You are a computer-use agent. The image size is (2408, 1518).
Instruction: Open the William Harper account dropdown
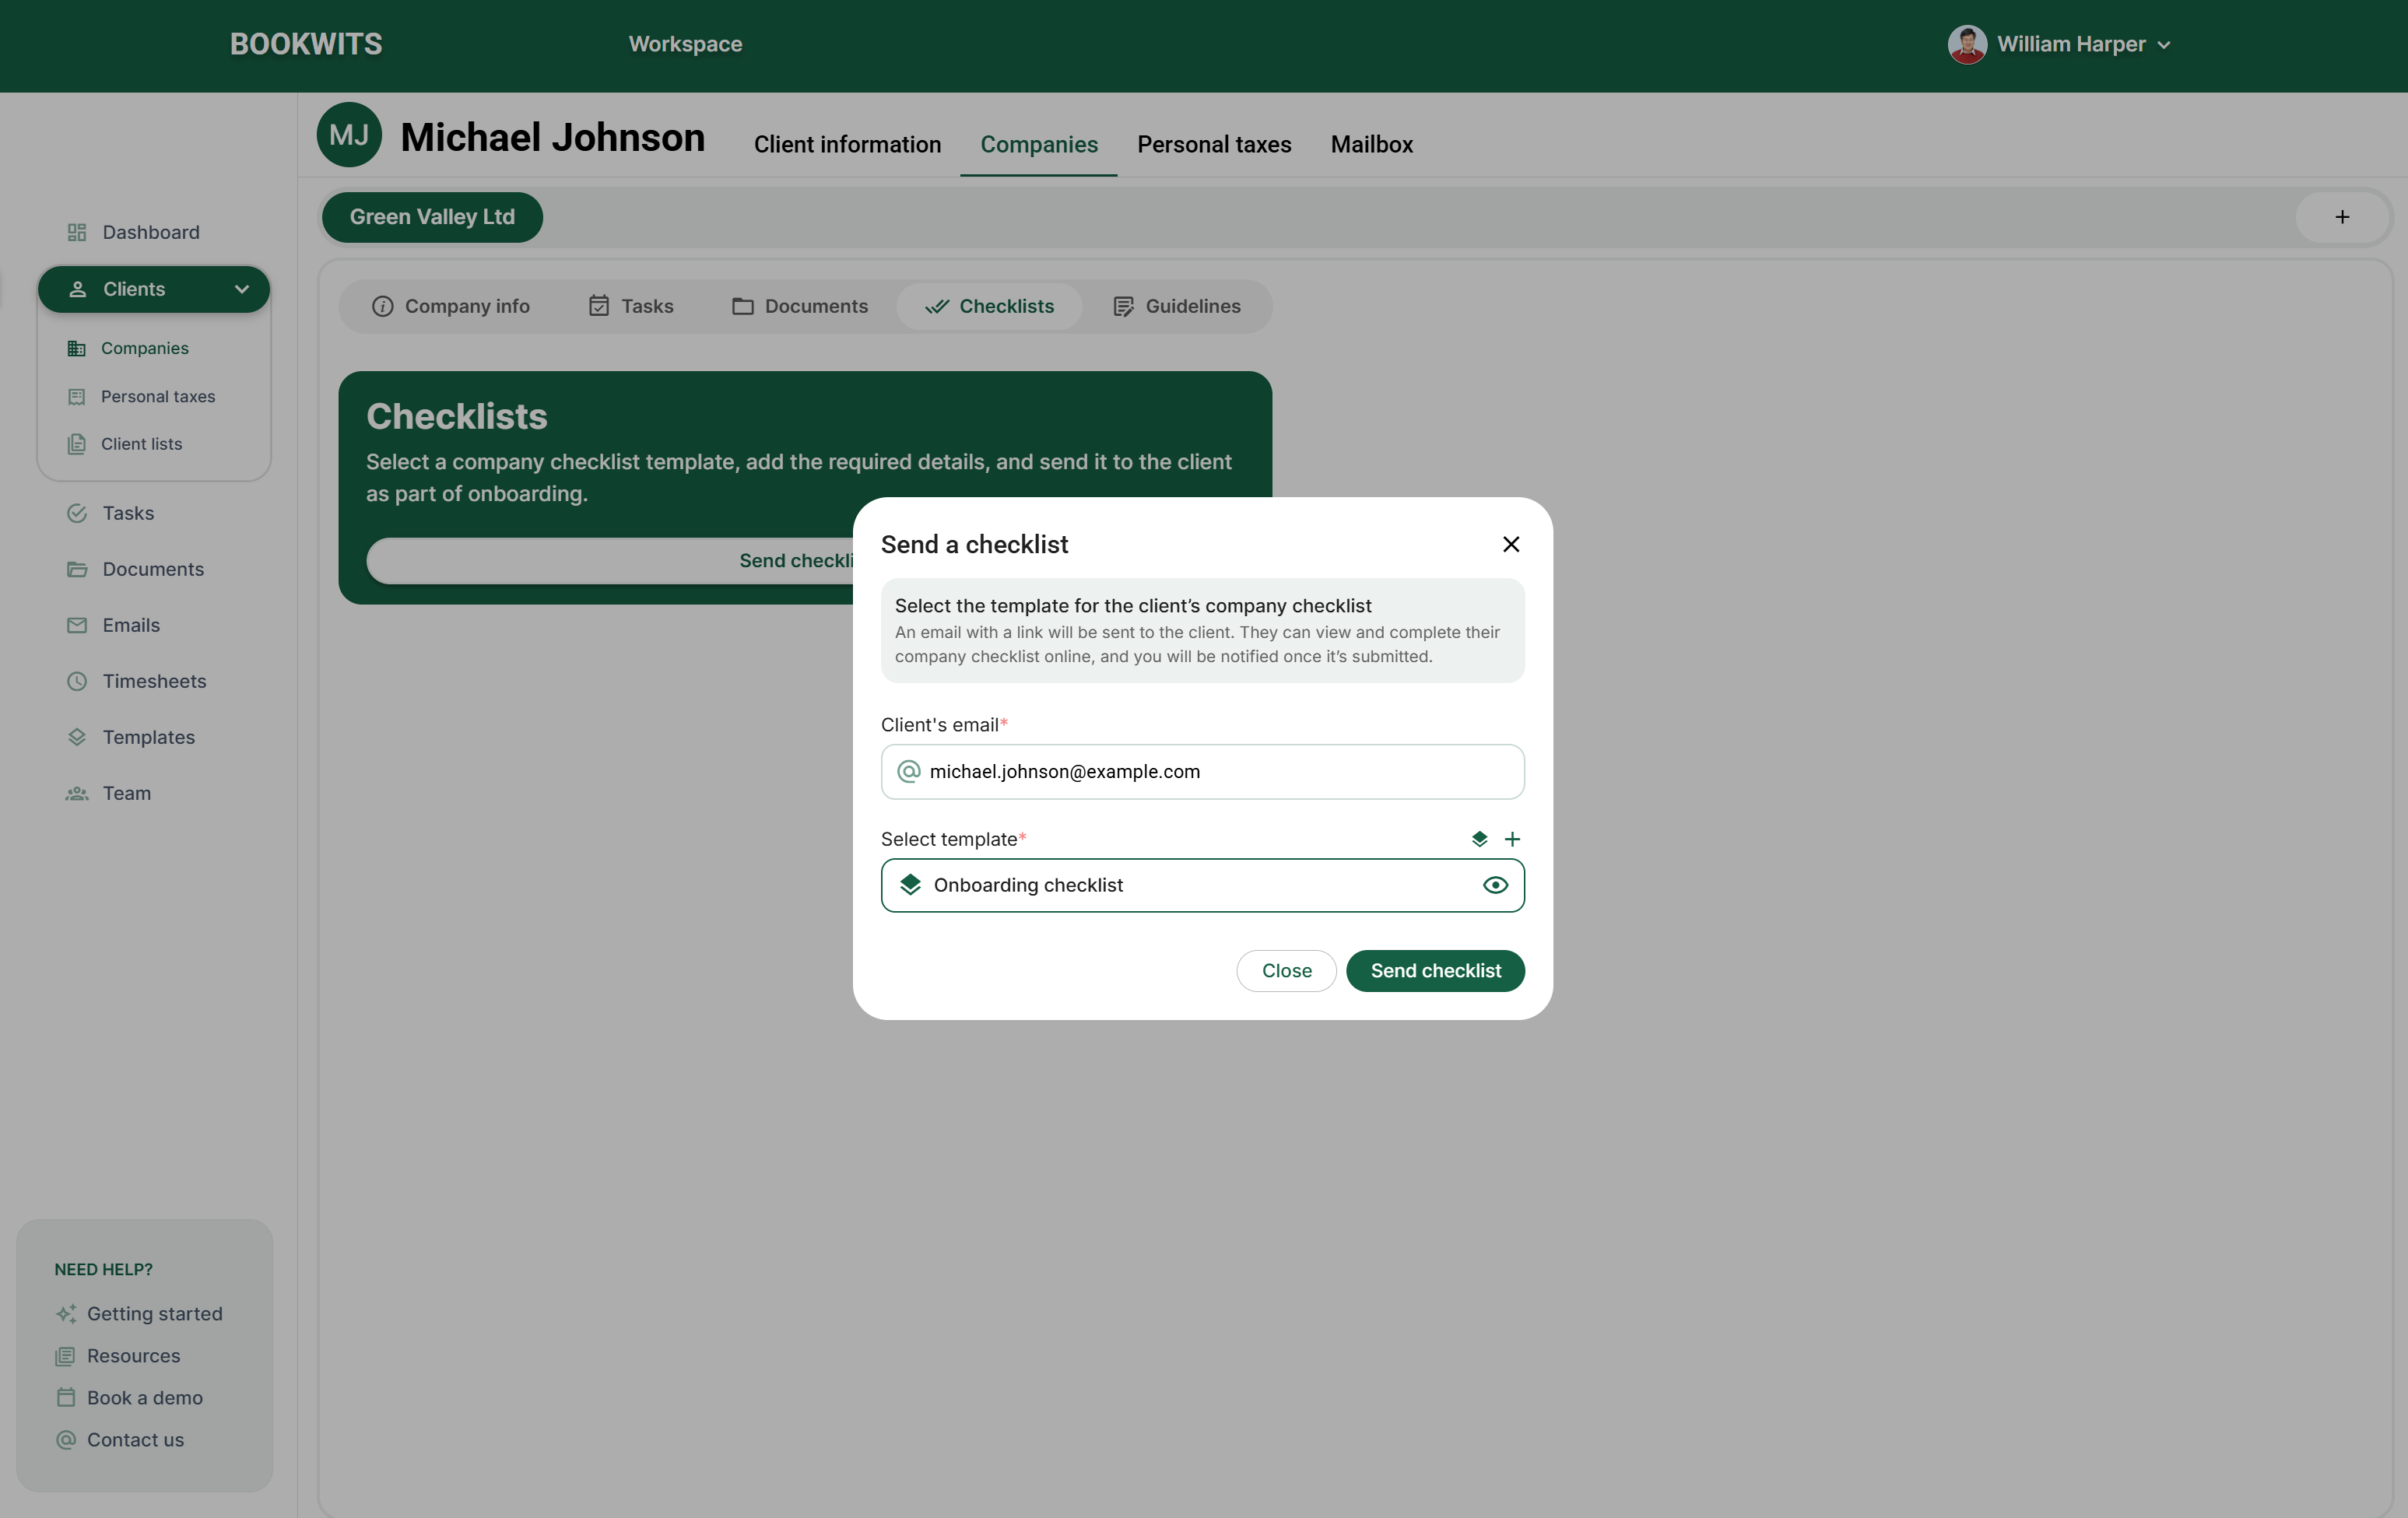pyautogui.click(x=2059, y=44)
